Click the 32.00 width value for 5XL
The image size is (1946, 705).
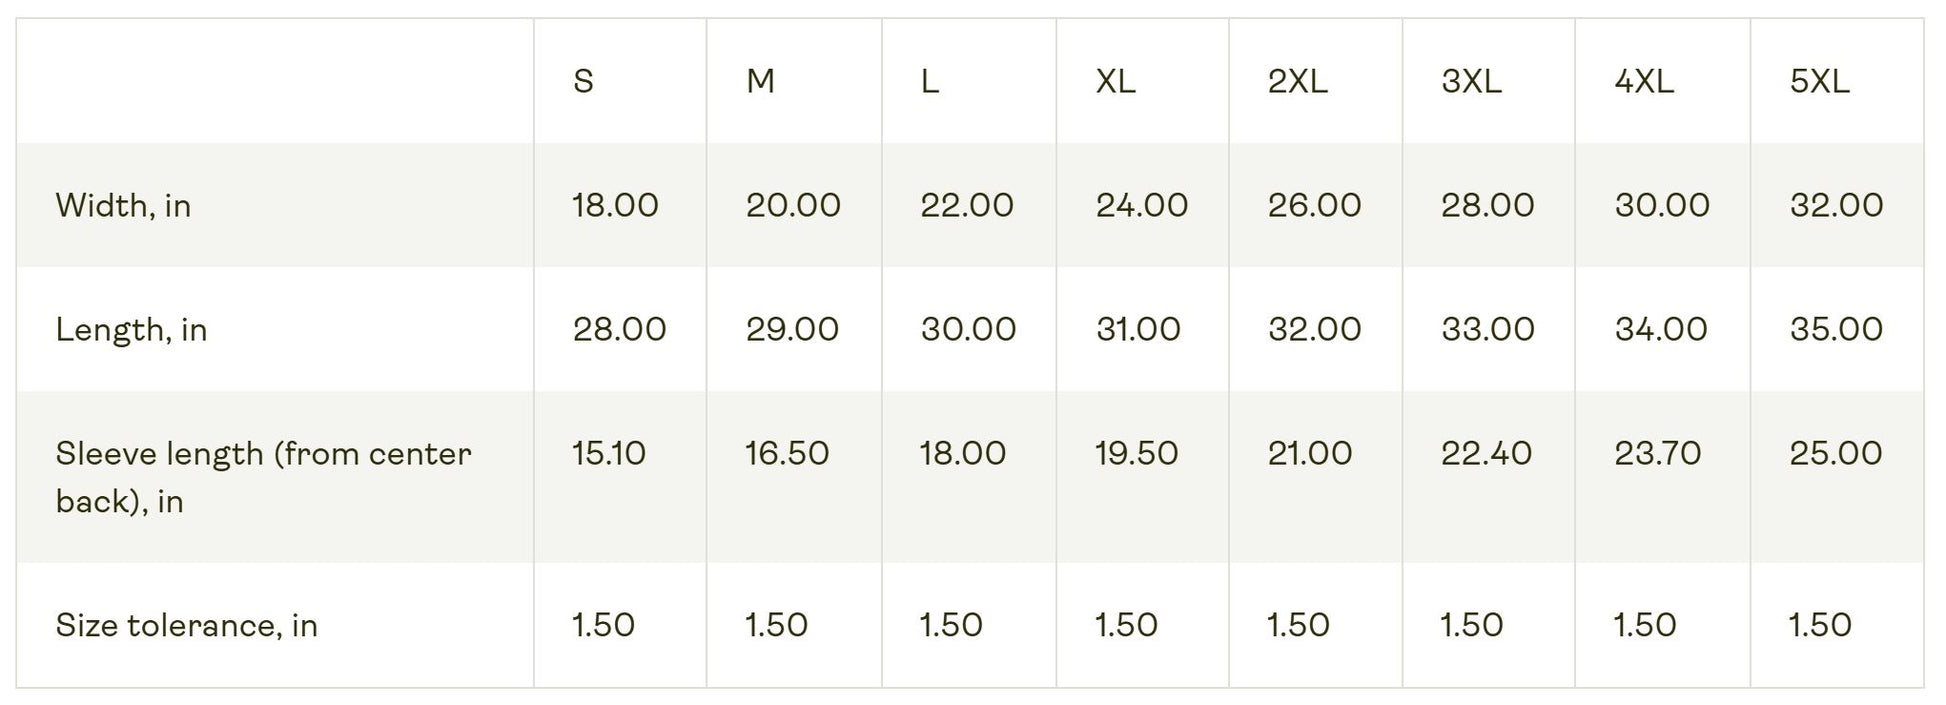(1836, 205)
